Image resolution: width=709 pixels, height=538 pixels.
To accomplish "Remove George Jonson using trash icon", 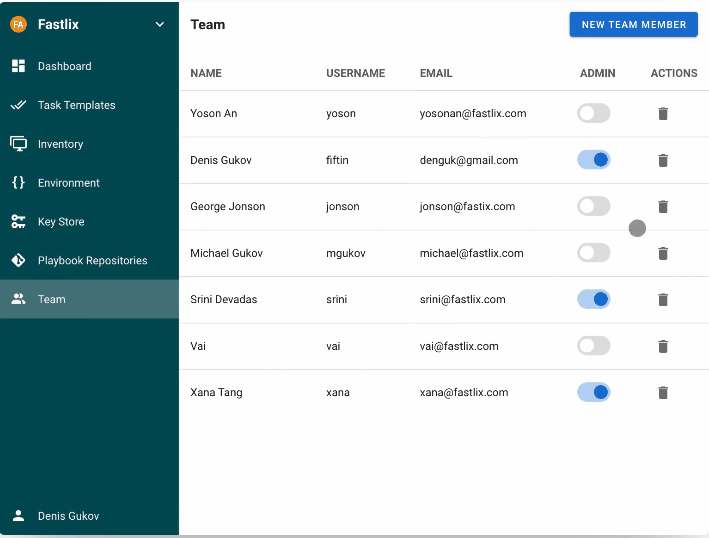I will tap(663, 207).
